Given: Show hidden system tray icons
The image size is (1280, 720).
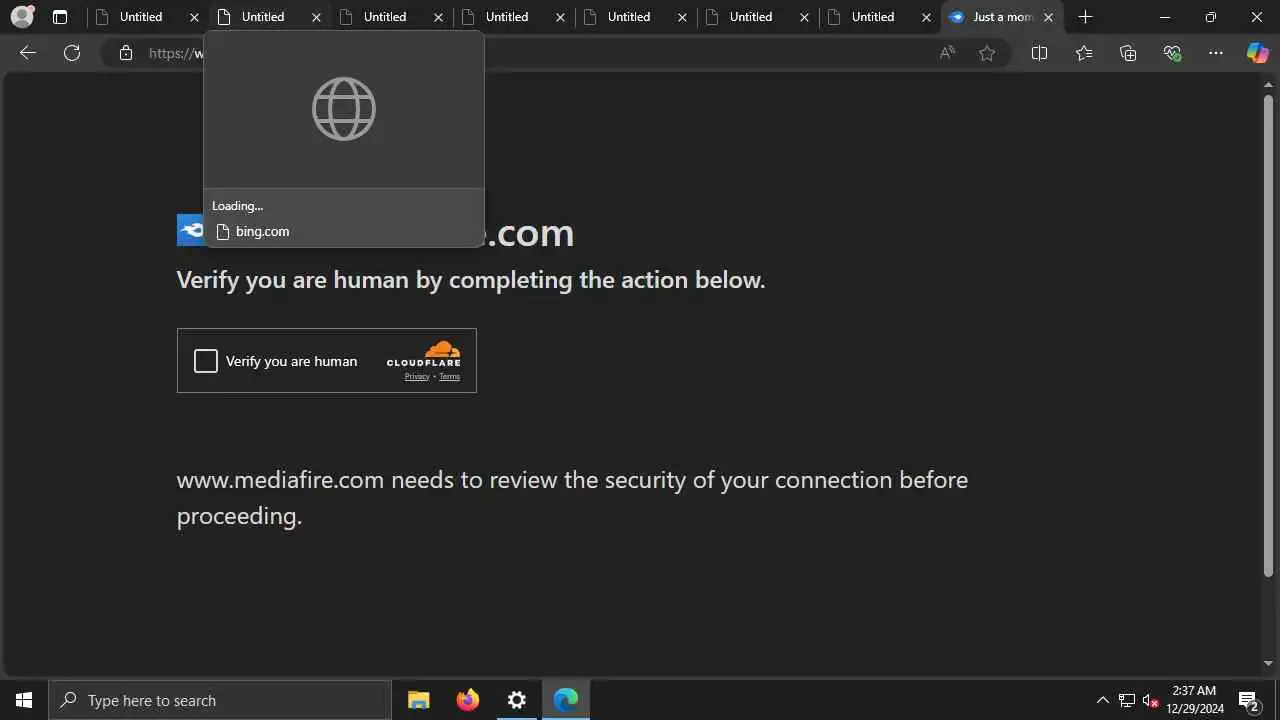Looking at the screenshot, I should tap(1103, 700).
